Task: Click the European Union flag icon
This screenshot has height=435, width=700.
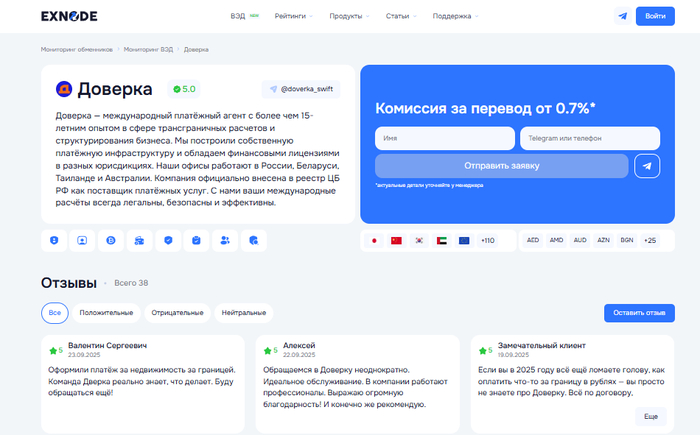Action: (464, 241)
